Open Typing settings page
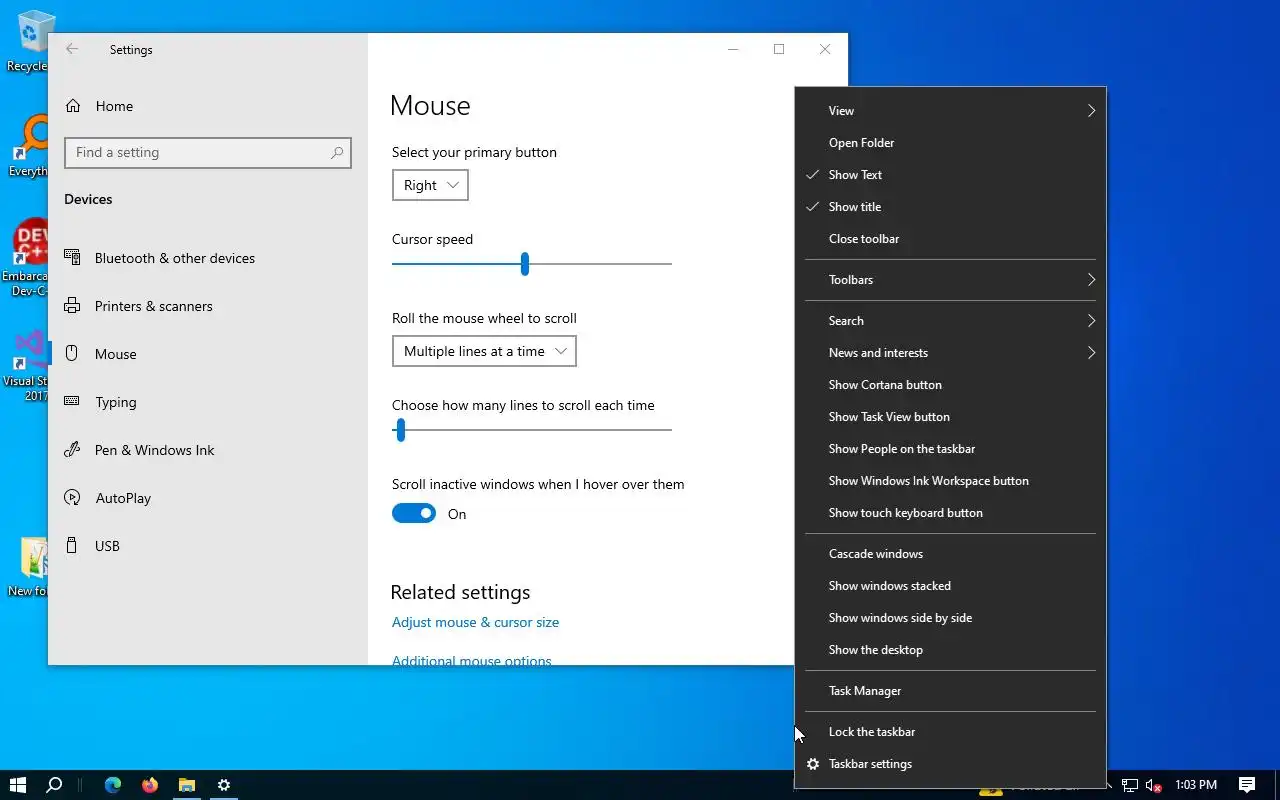 [x=208, y=402]
